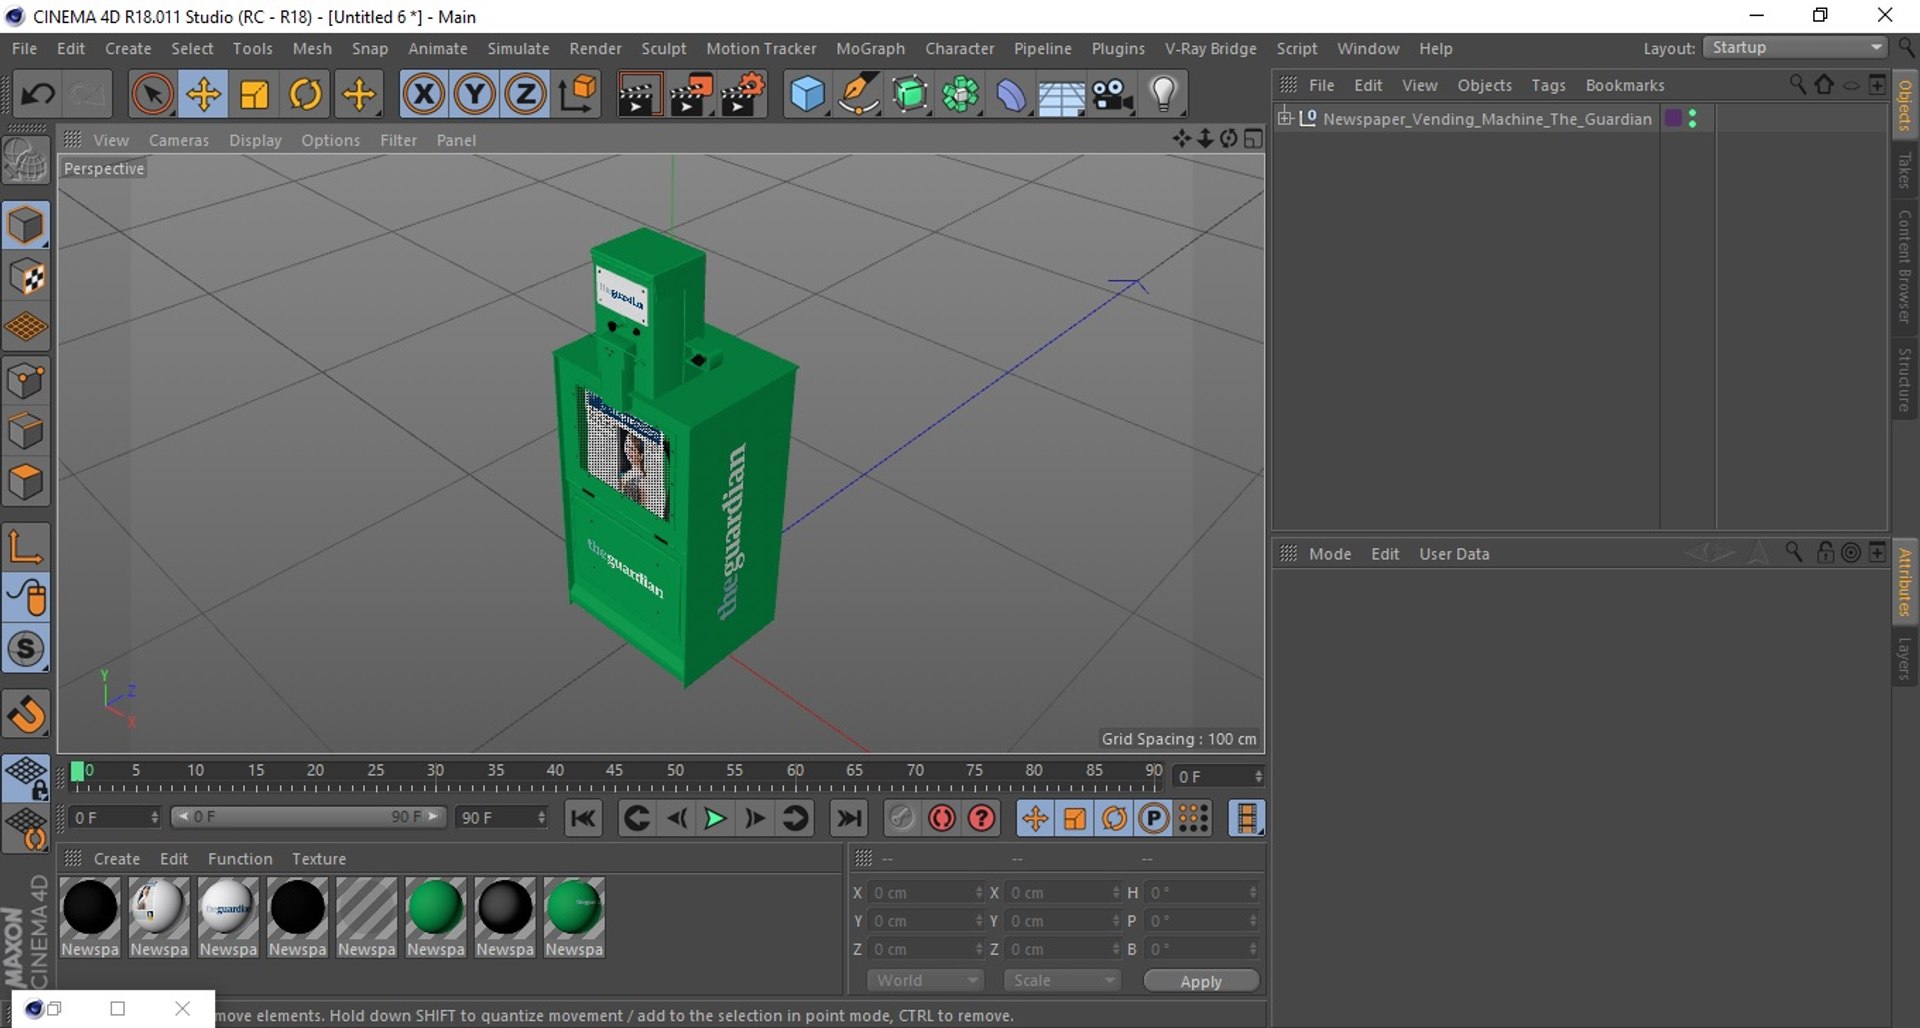Toggle X axis lock
This screenshot has width=1920, height=1028.
pyautogui.click(x=423, y=95)
